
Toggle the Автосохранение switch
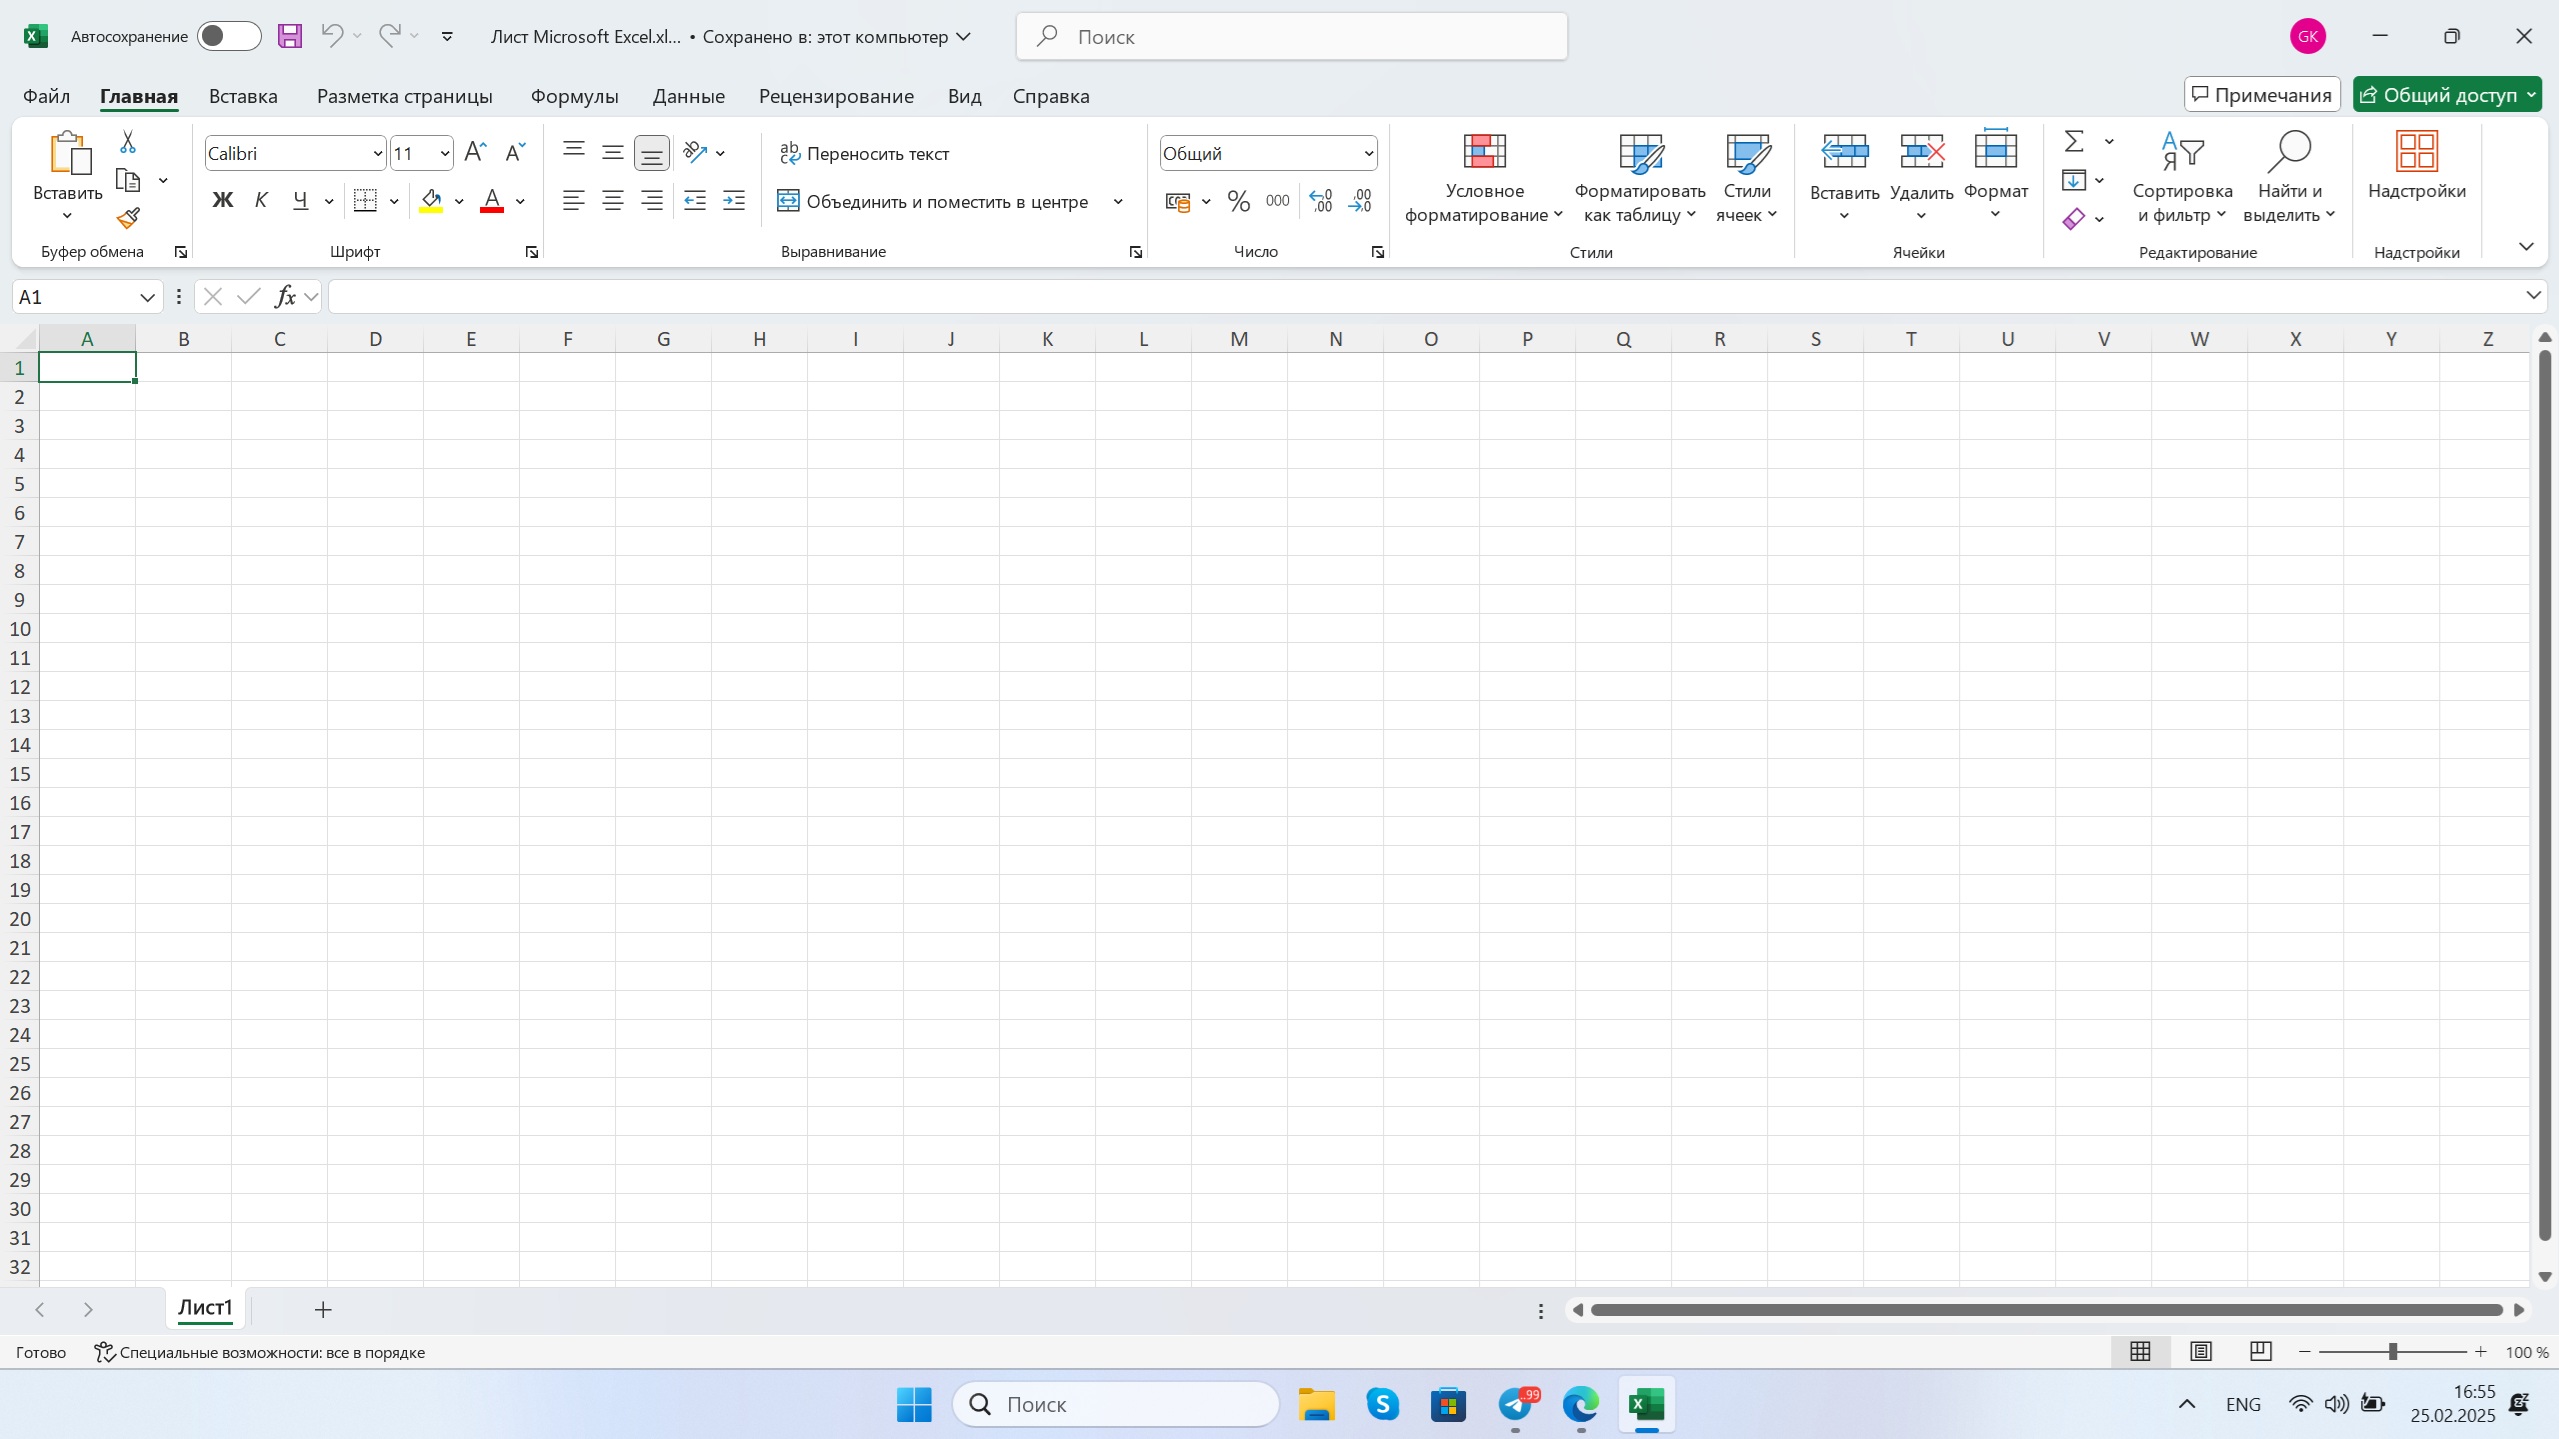click(x=228, y=36)
